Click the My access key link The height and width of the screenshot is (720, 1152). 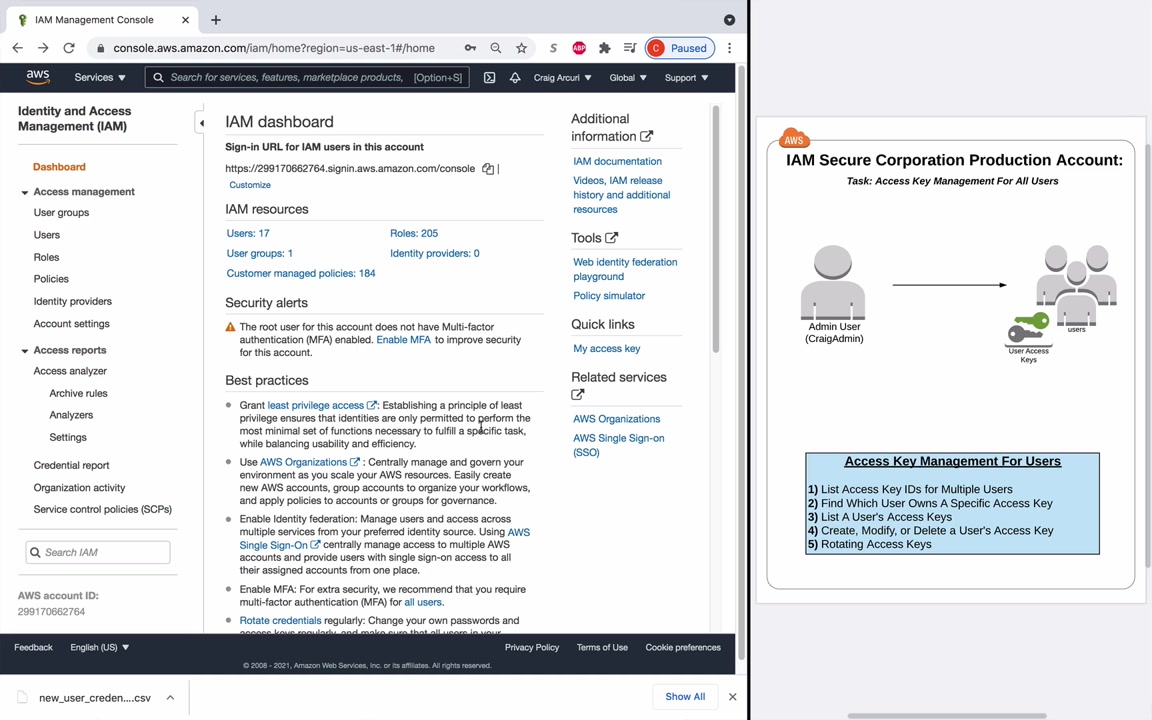click(607, 348)
